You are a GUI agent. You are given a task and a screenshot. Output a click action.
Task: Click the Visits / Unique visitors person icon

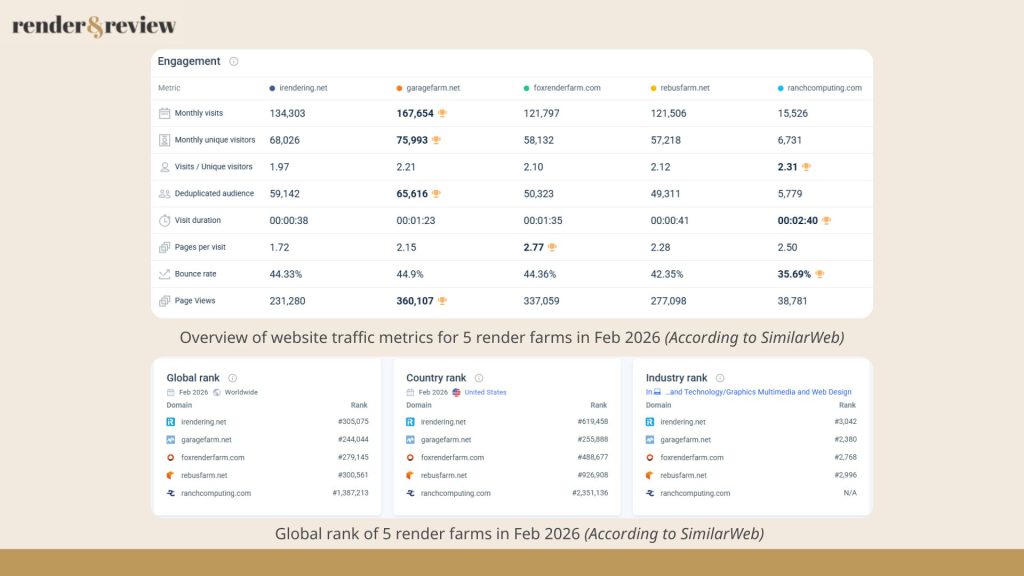coord(165,167)
